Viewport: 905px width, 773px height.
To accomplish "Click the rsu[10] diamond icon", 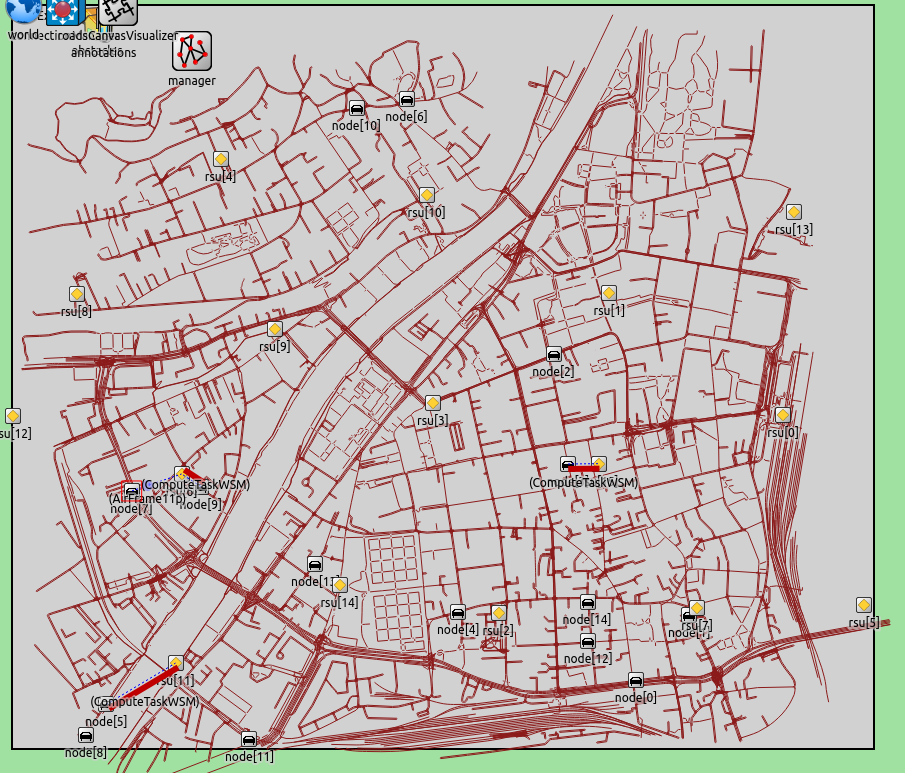I will (427, 195).
